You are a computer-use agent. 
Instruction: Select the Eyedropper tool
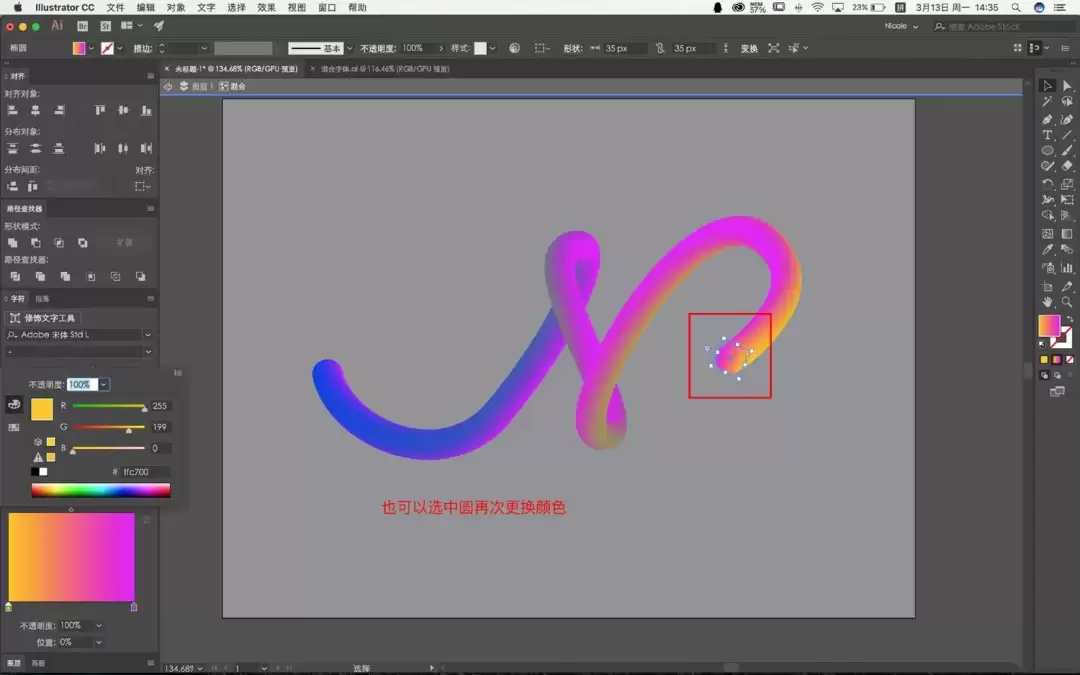[x=1047, y=250]
